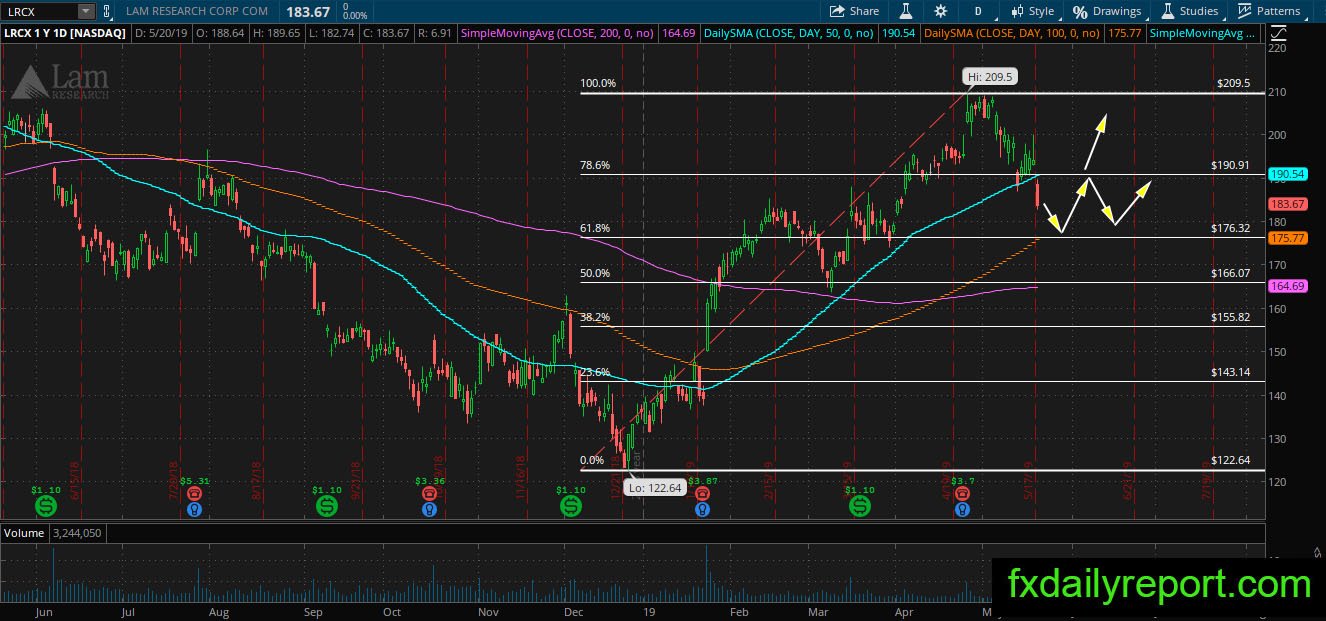The width and height of the screenshot is (1326, 621).
Task: Click the $209.5 Fibonacci price label
Action: pos(1233,84)
